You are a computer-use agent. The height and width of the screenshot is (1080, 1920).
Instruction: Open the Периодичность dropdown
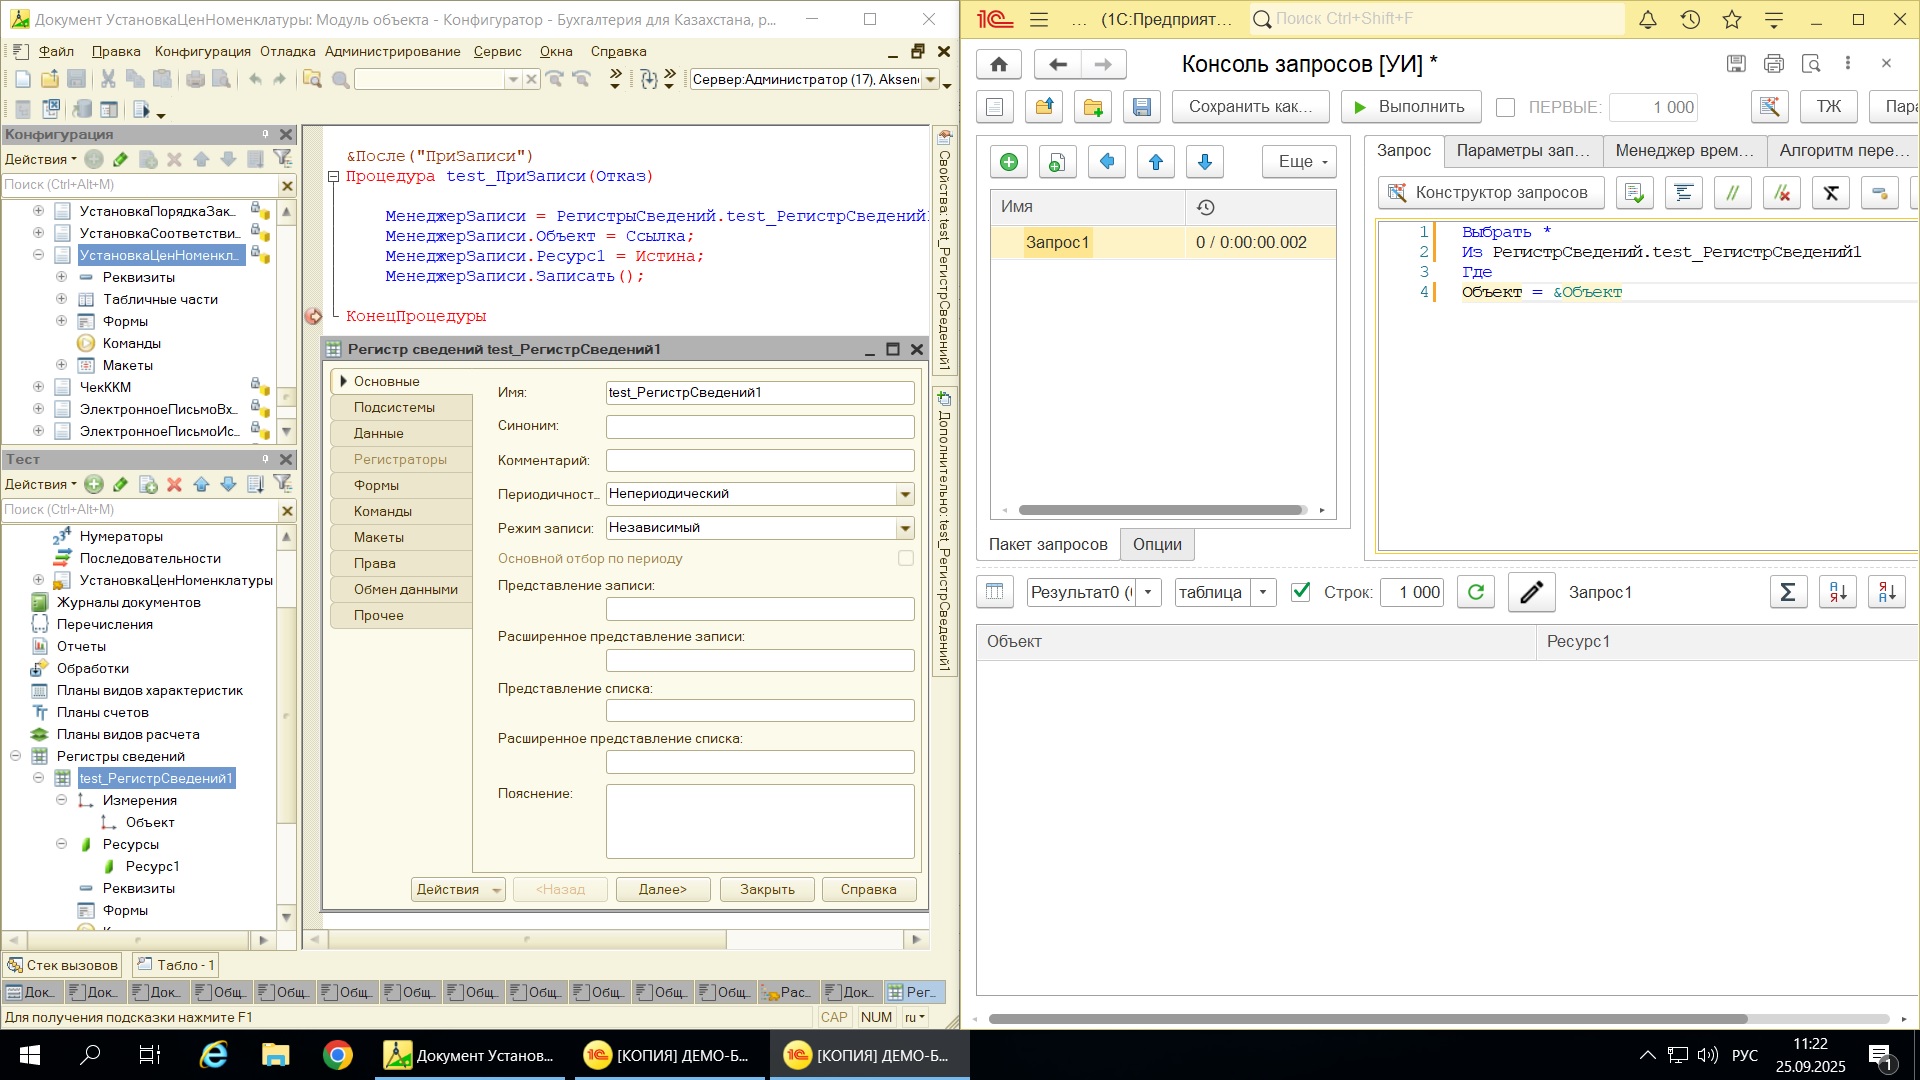pos(905,494)
